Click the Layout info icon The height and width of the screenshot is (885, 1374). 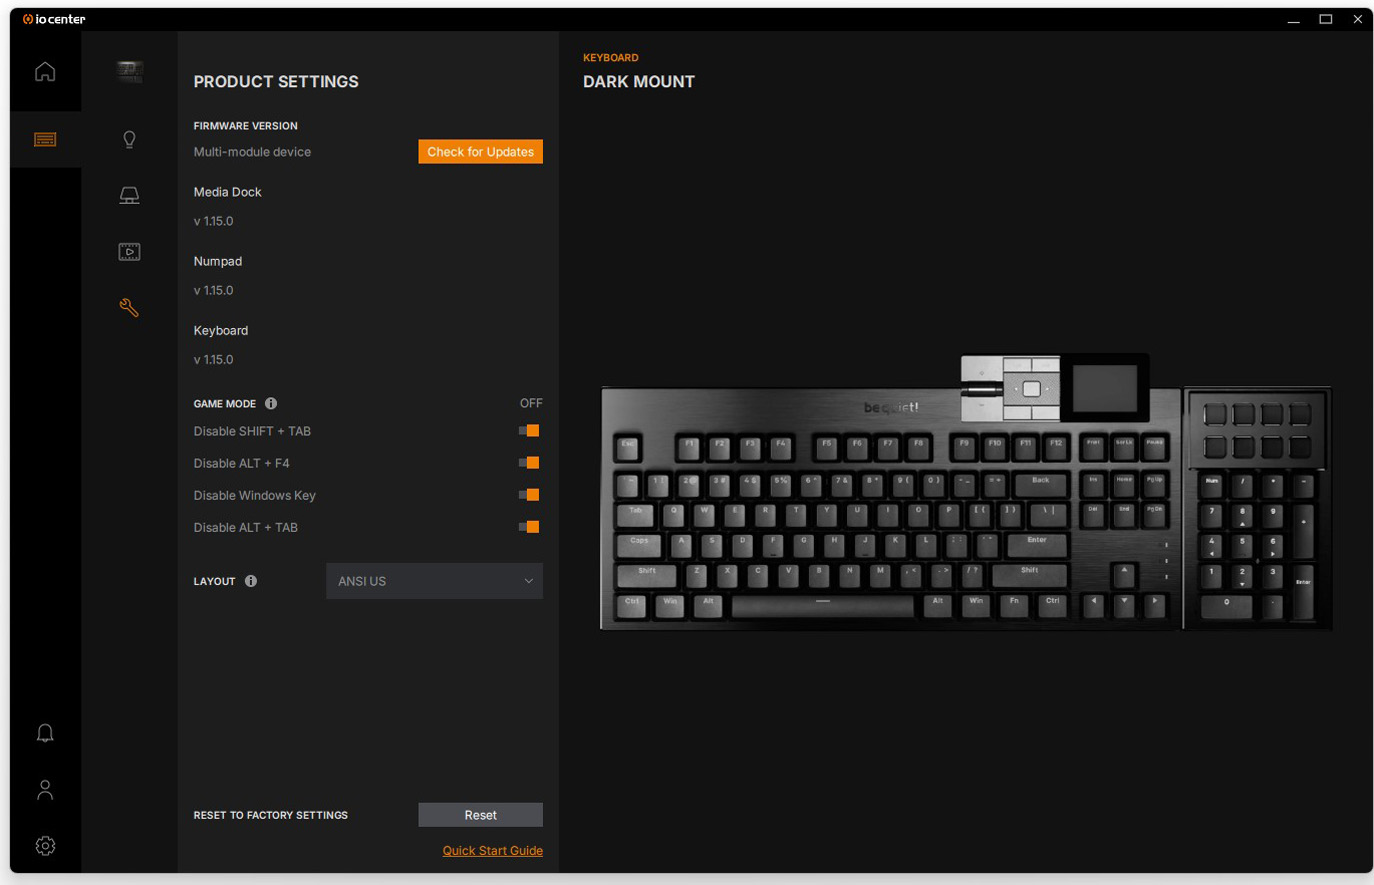pos(251,581)
